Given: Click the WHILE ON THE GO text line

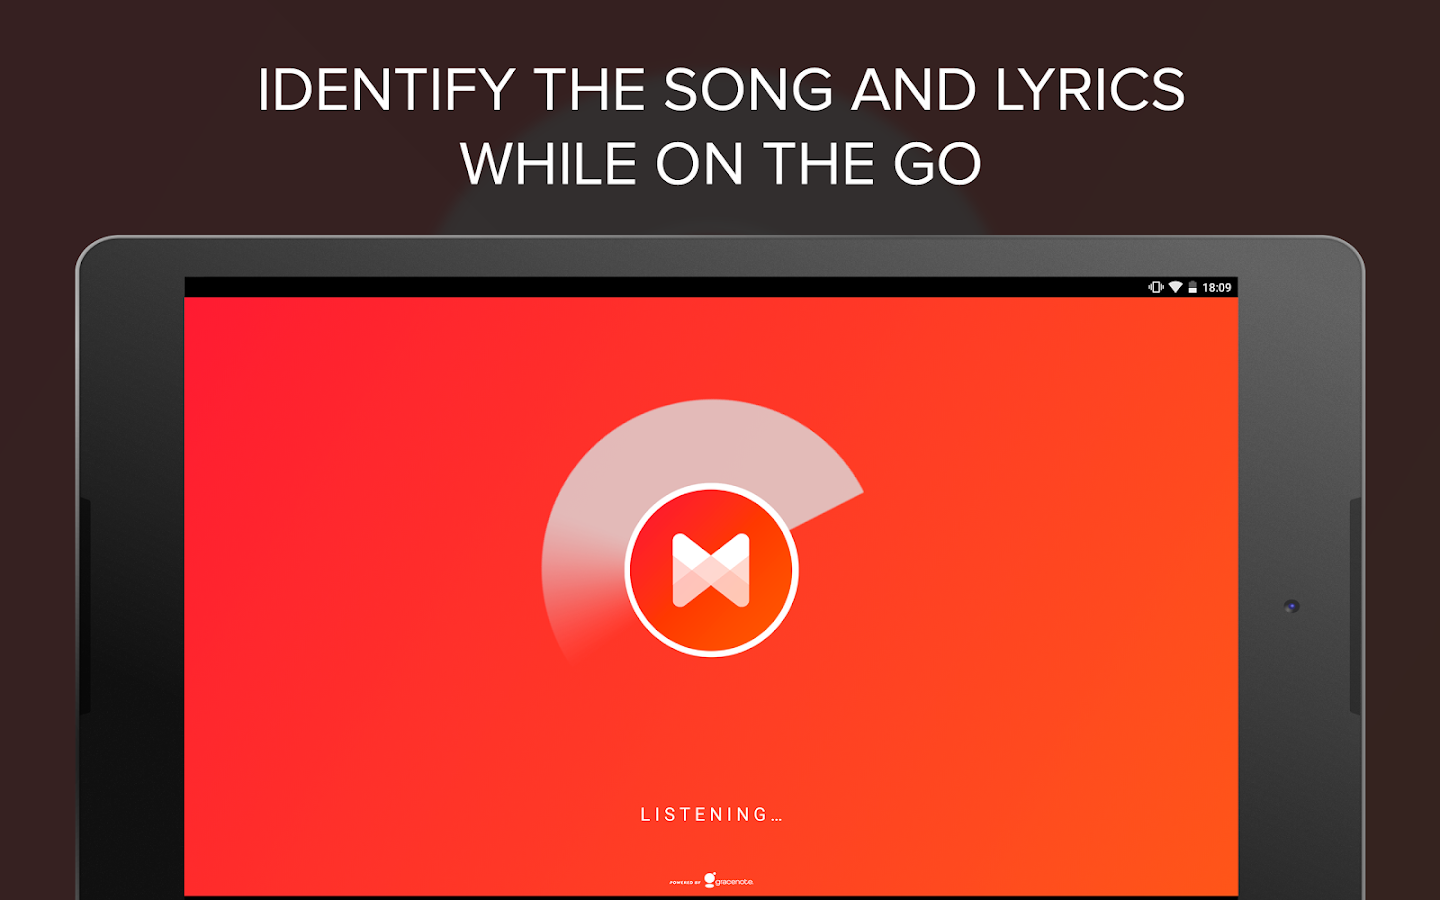Looking at the screenshot, I should (721, 164).
